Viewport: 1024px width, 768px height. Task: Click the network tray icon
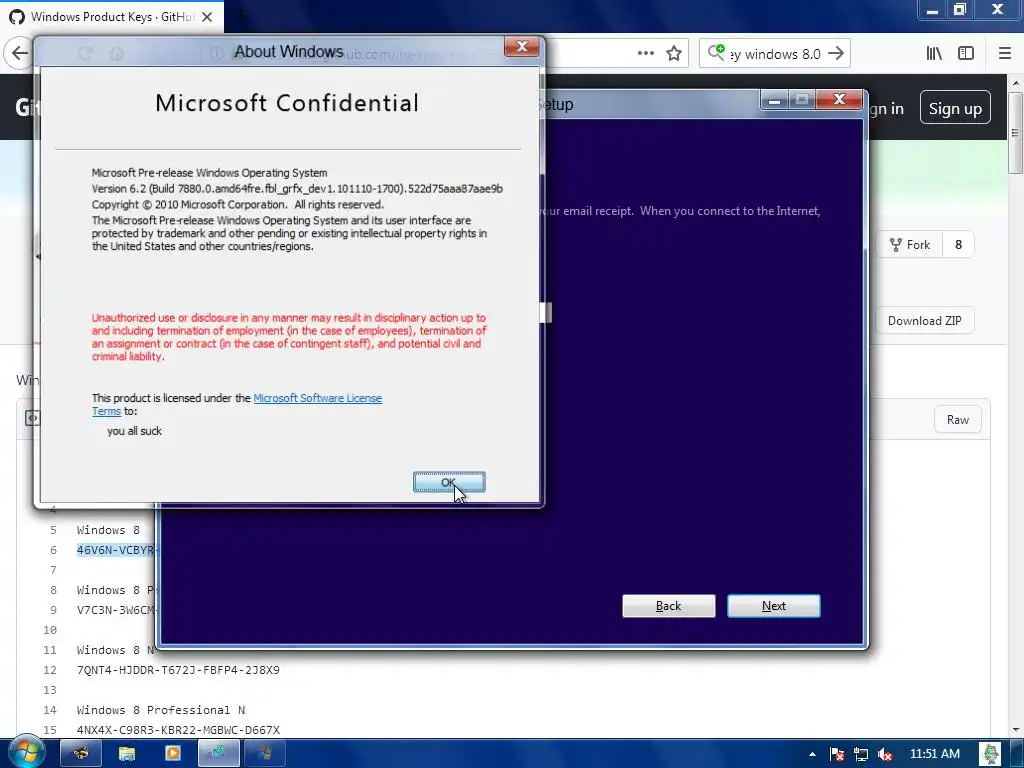point(861,754)
